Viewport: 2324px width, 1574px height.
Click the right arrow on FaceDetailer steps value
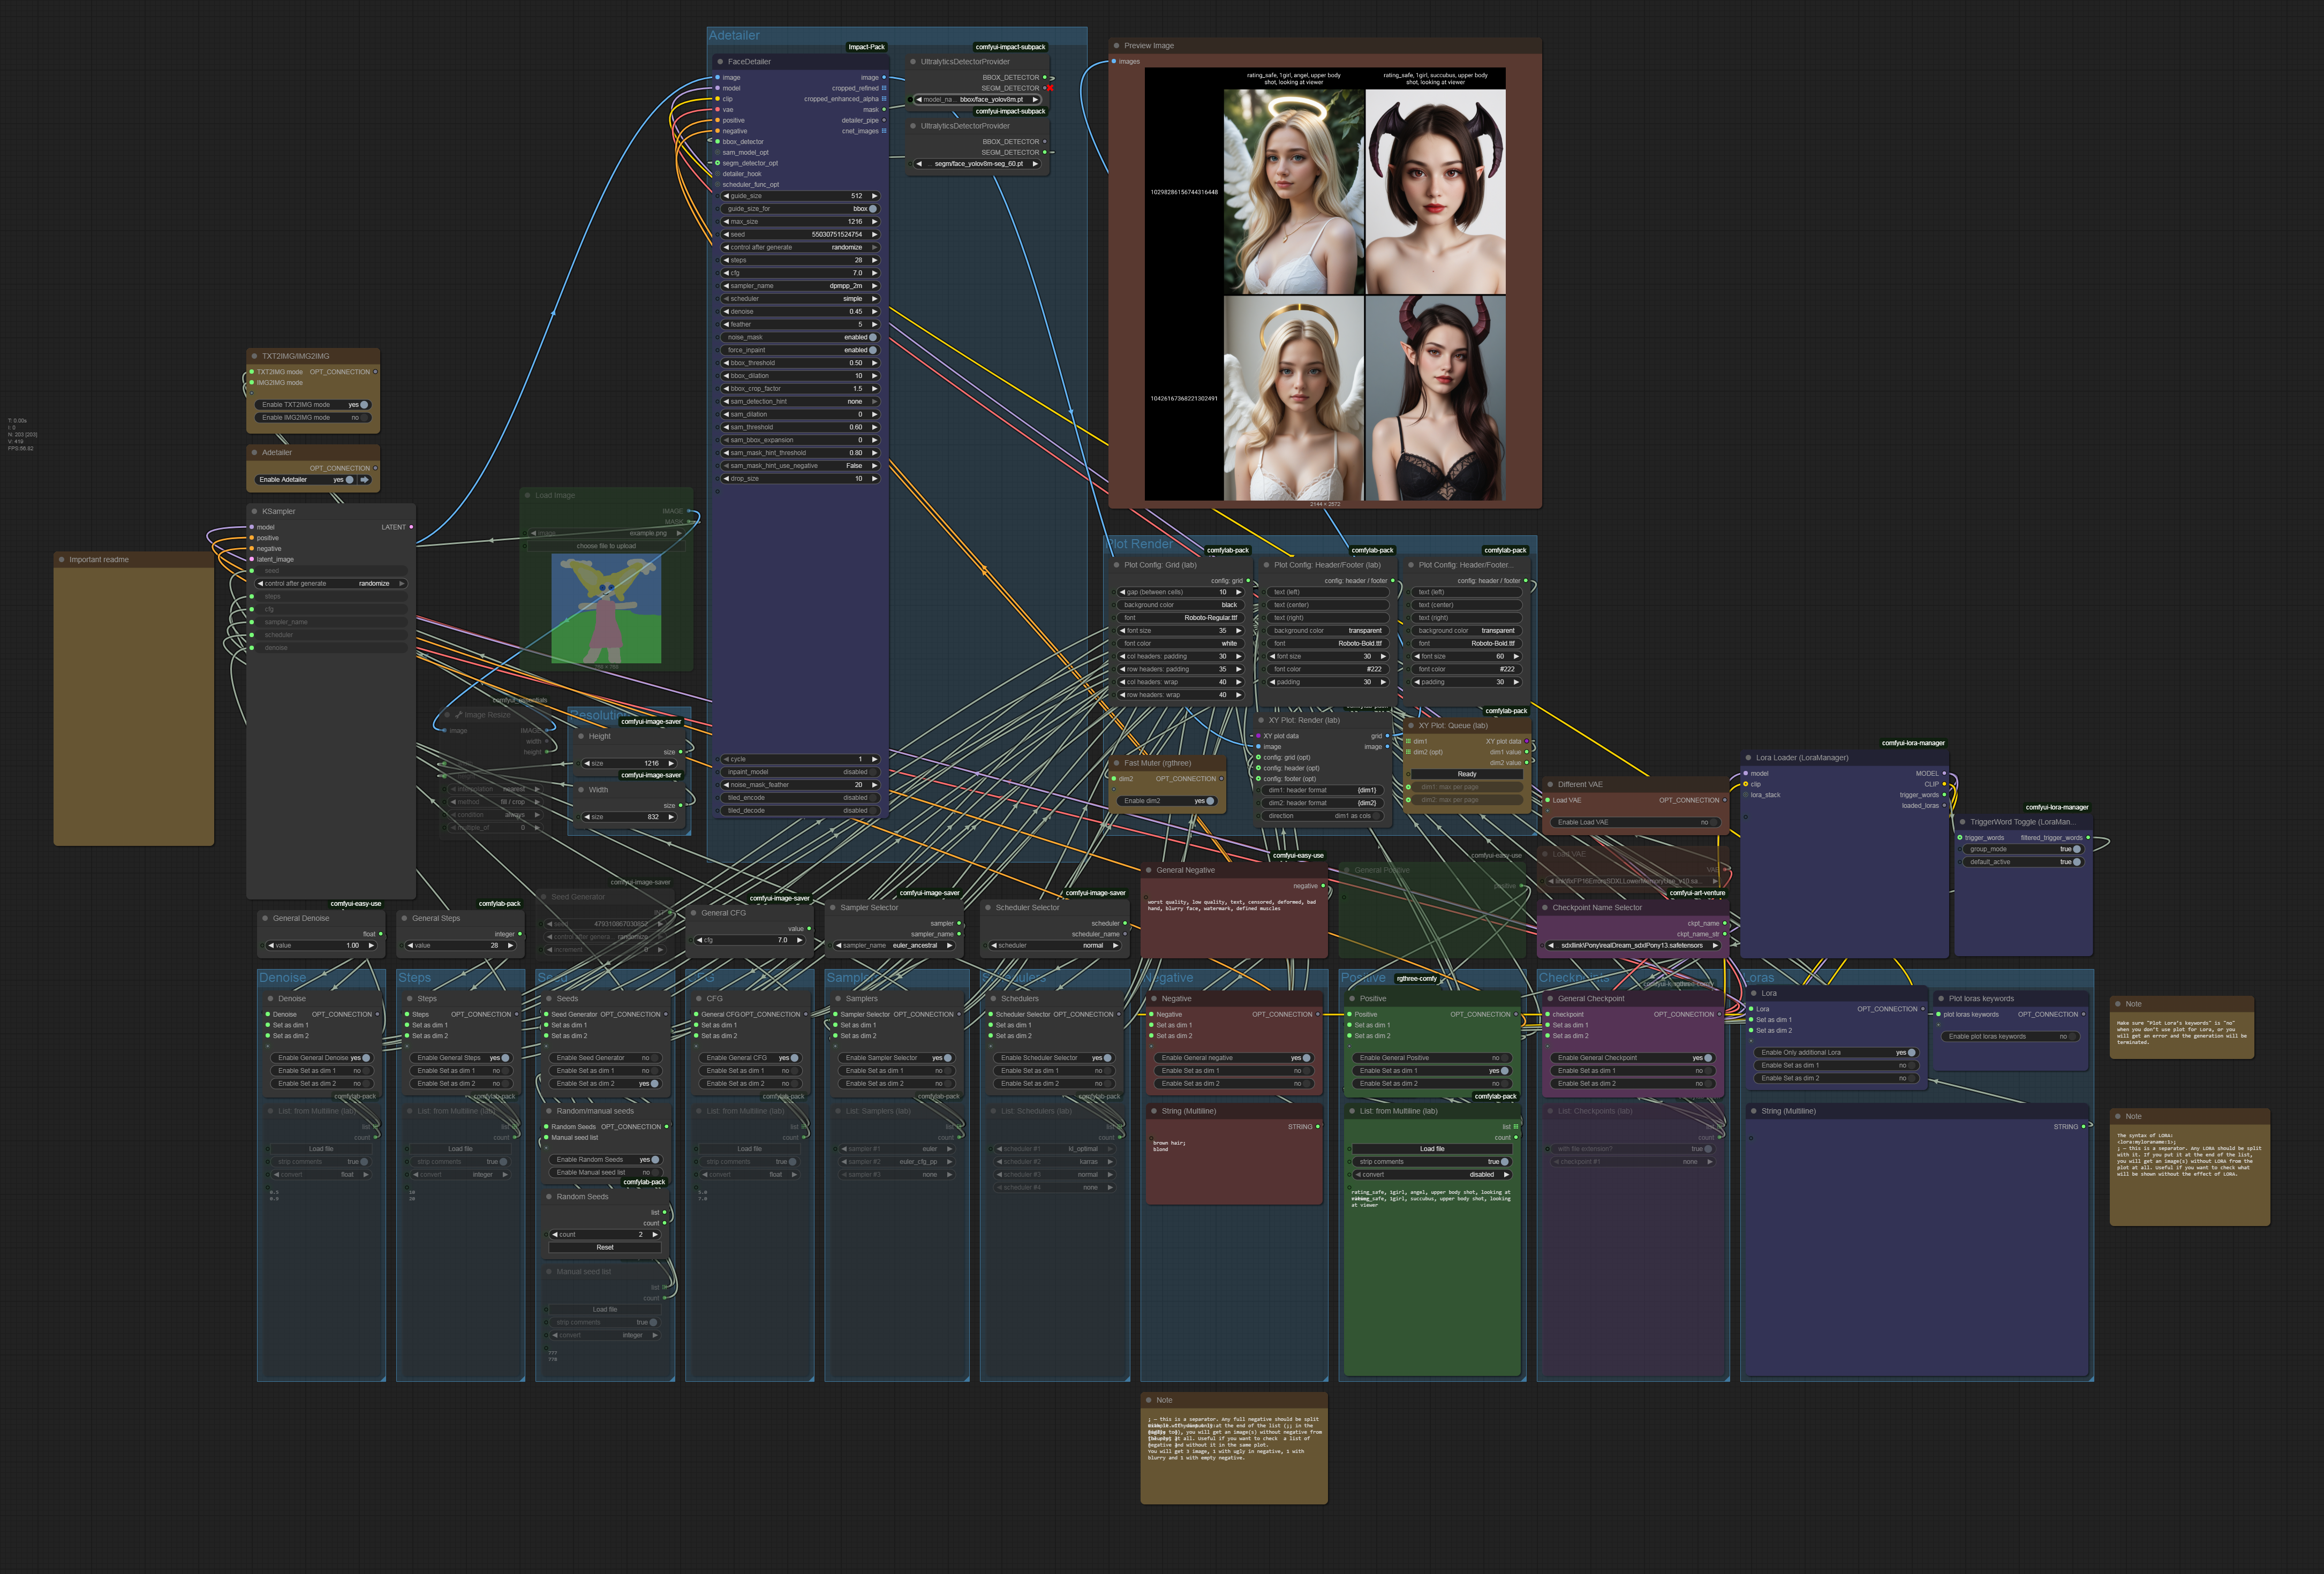coord(874,260)
